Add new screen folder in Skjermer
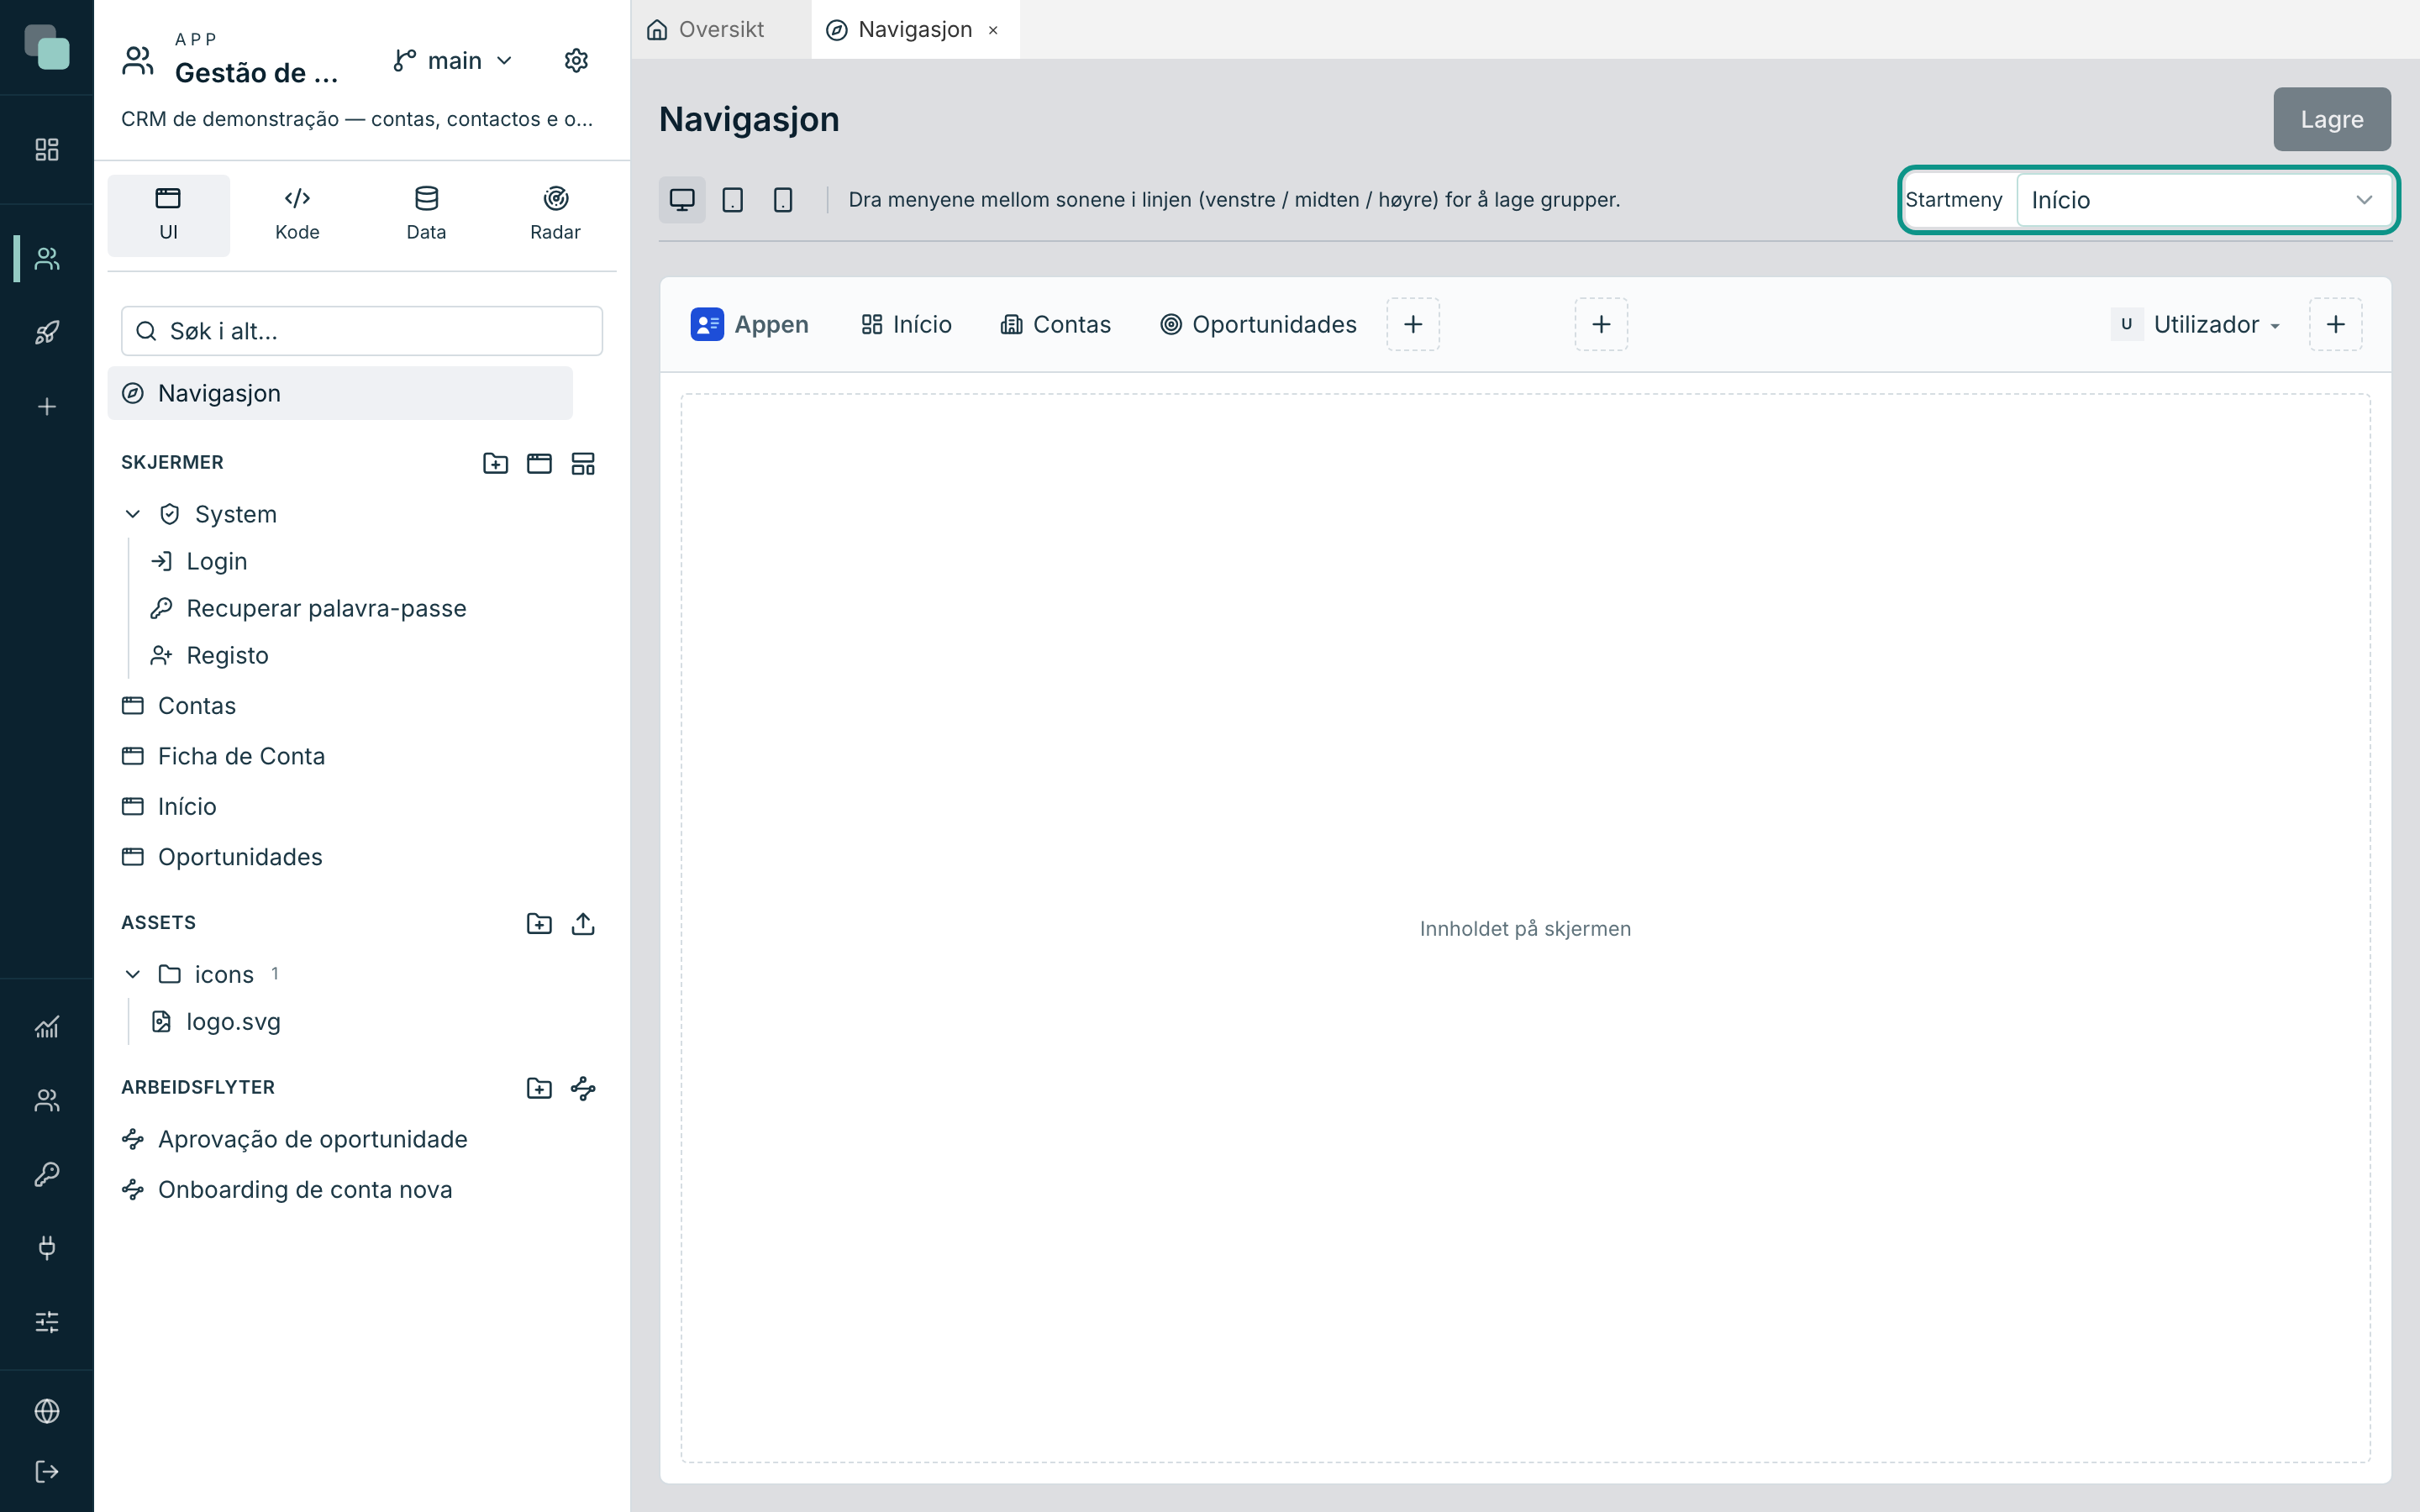The height and width of the screenshot is (1512, 2420). coord(496,463)
